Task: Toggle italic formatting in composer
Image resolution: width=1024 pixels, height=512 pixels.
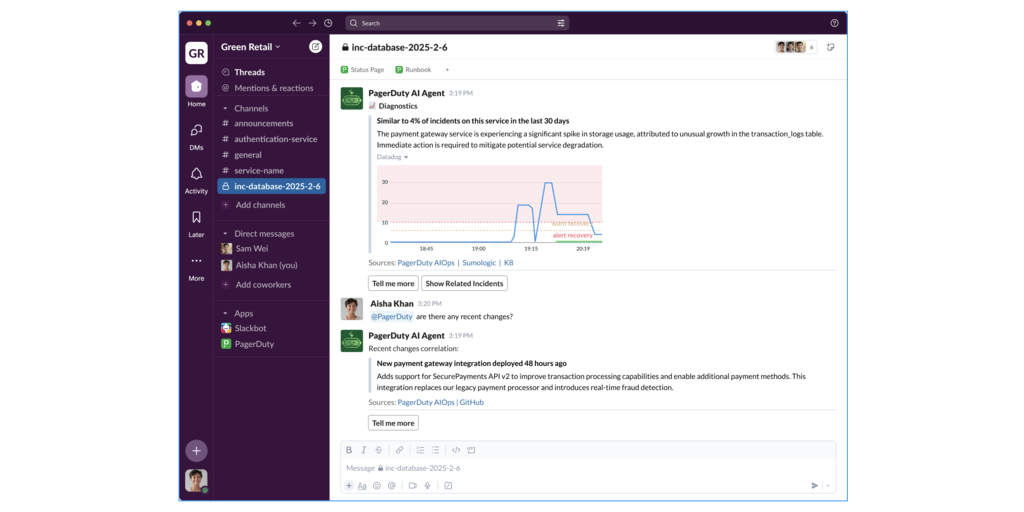Action: click(364, 450)
